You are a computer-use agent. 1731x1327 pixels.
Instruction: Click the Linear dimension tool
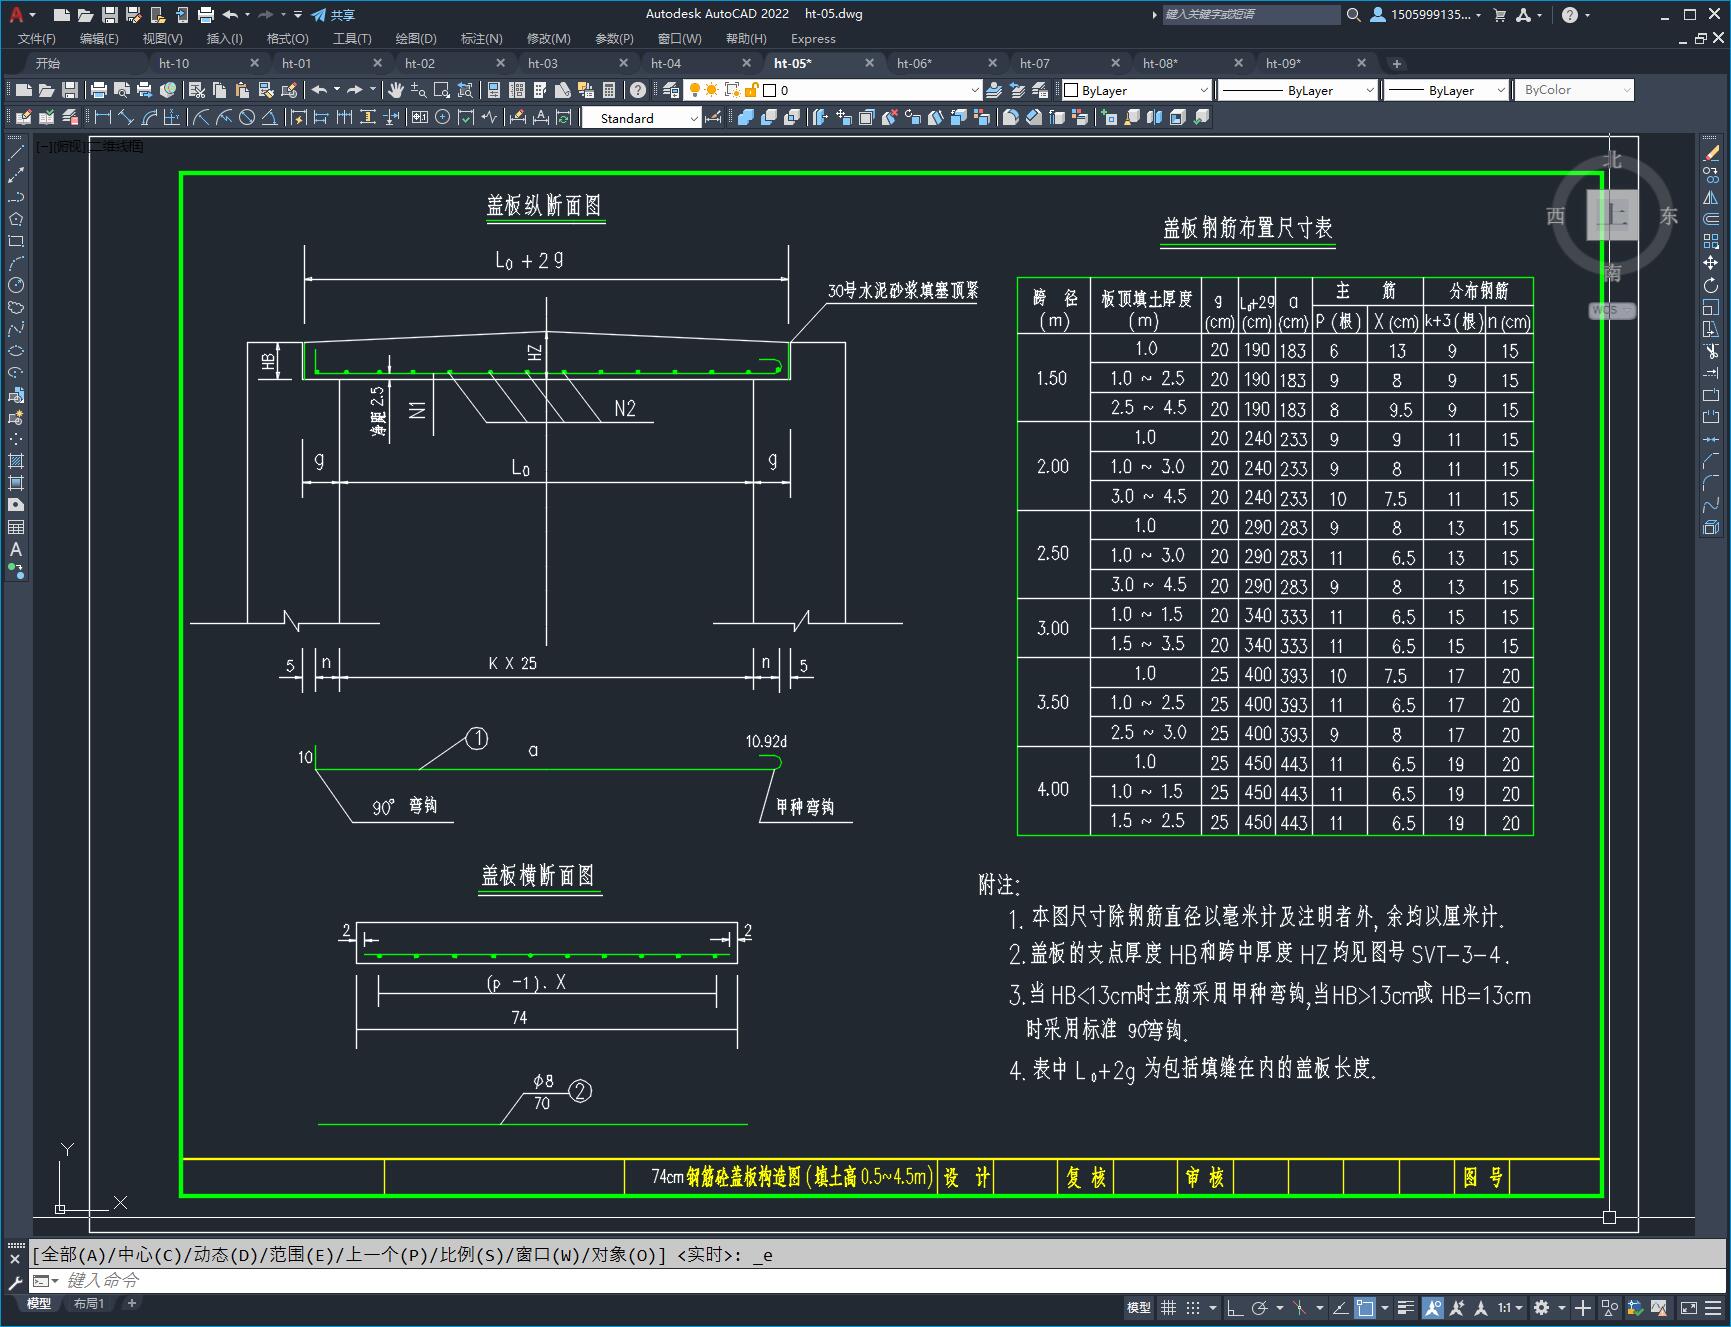(103, 118)
